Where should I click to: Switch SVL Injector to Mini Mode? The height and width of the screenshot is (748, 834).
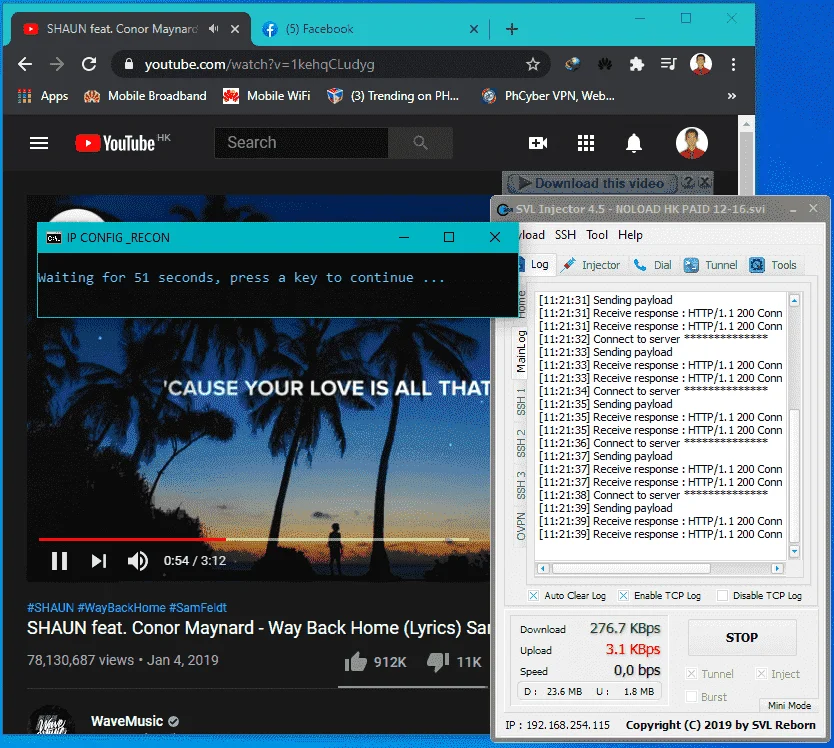point(789,705)
